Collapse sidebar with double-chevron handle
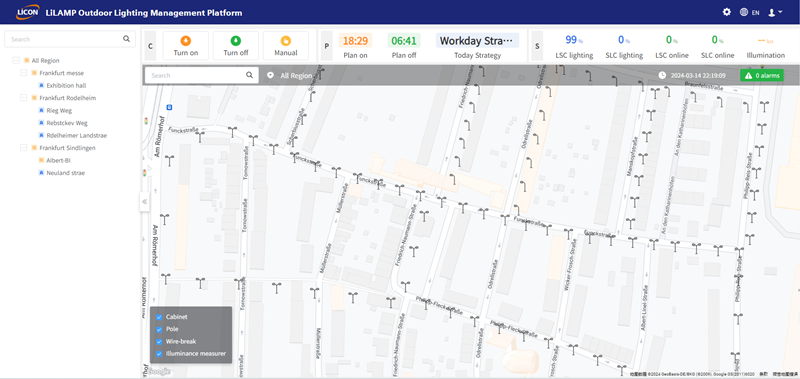Image resolution: width=800 pixels, height=379 pixels. pos(144,201)
